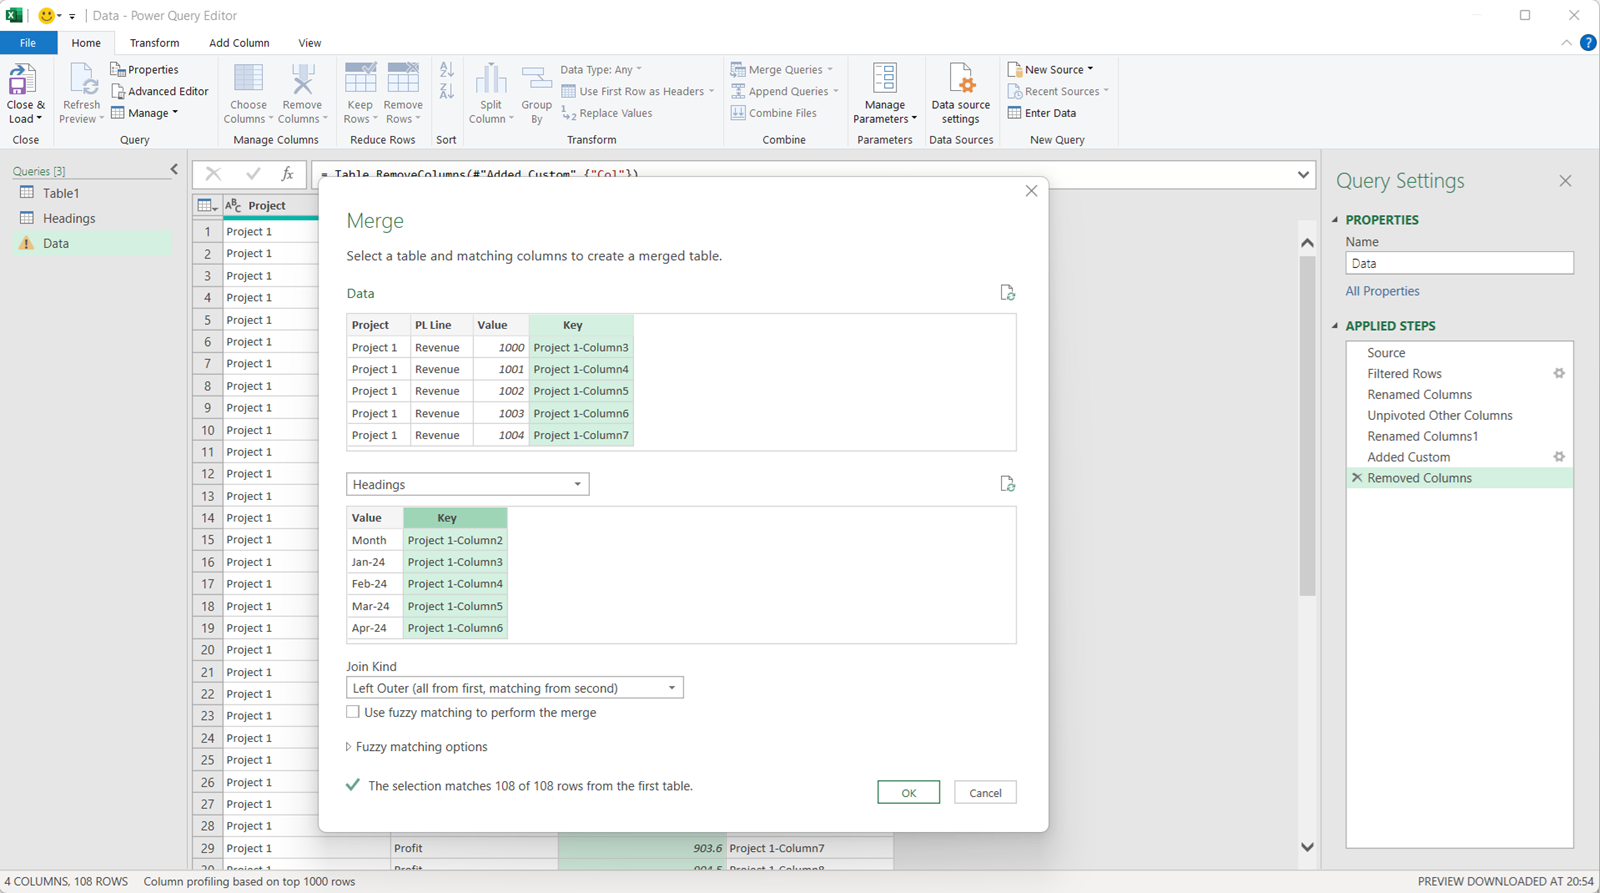Click Use First Row as Headers
1600x893 pixels.
pos(637,91)
